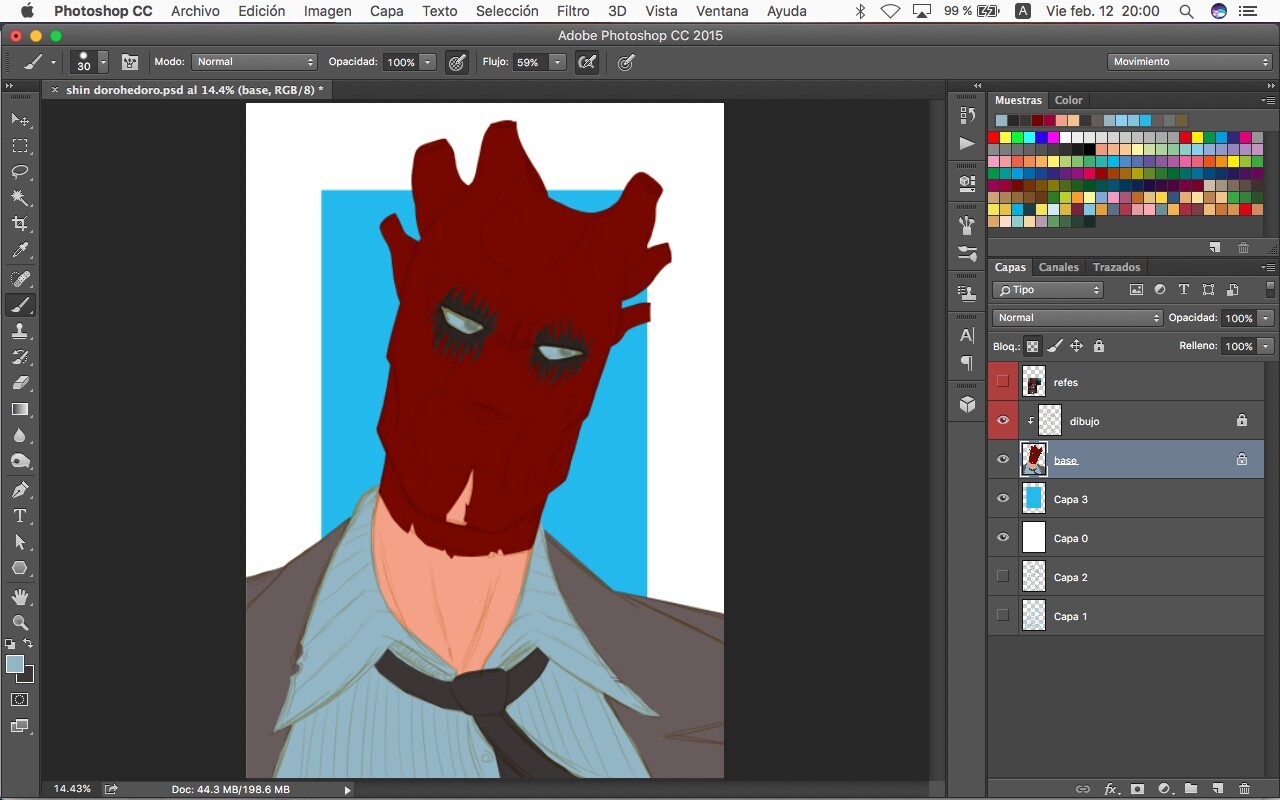1280x800 pixels.
Task: Hide the Capa 0 layer
Action: coord(1003,538)
